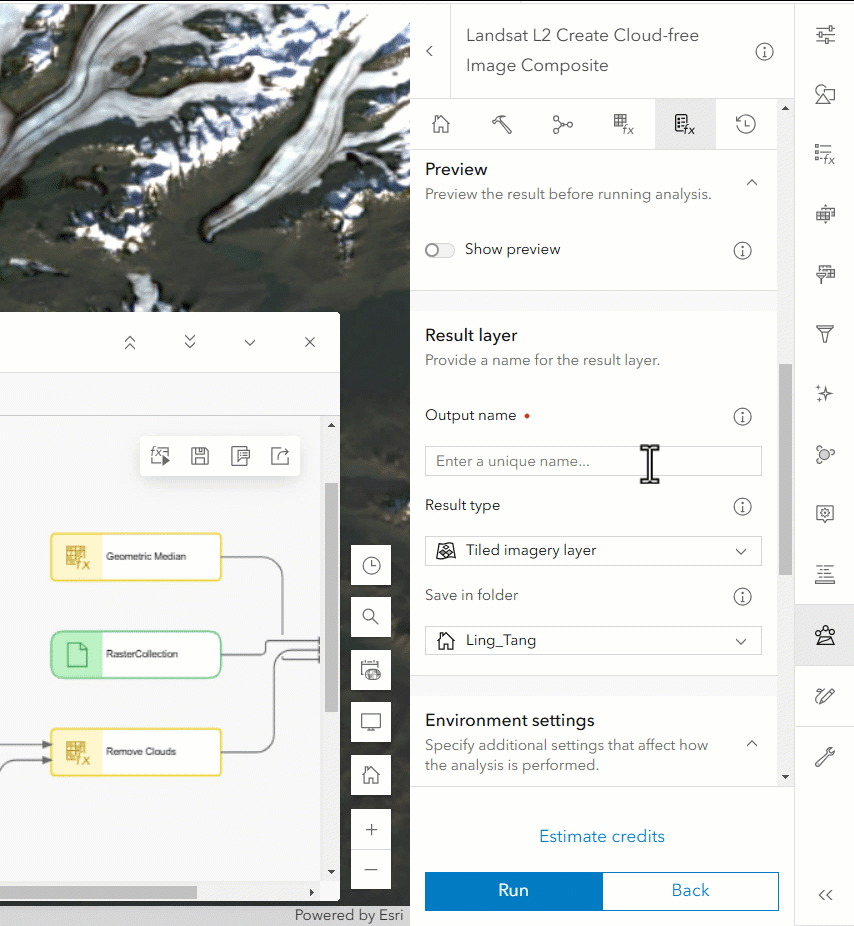Collapse the right sidebar toolbar
Screen dimensions: 854x926
click(826, 895)
